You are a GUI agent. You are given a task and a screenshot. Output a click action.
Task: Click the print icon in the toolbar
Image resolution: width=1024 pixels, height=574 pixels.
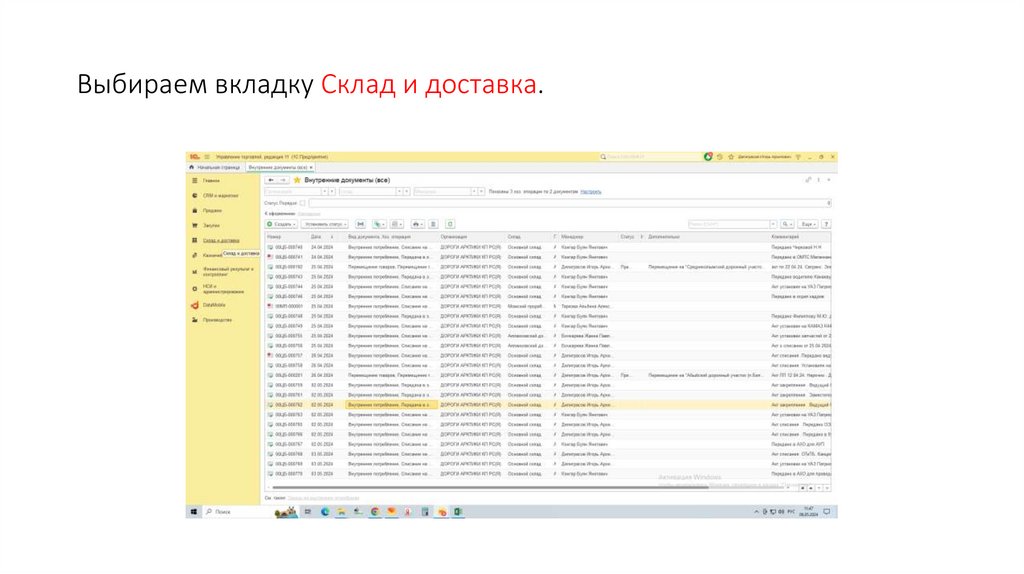pyautogui.click(x=417, y=224)
